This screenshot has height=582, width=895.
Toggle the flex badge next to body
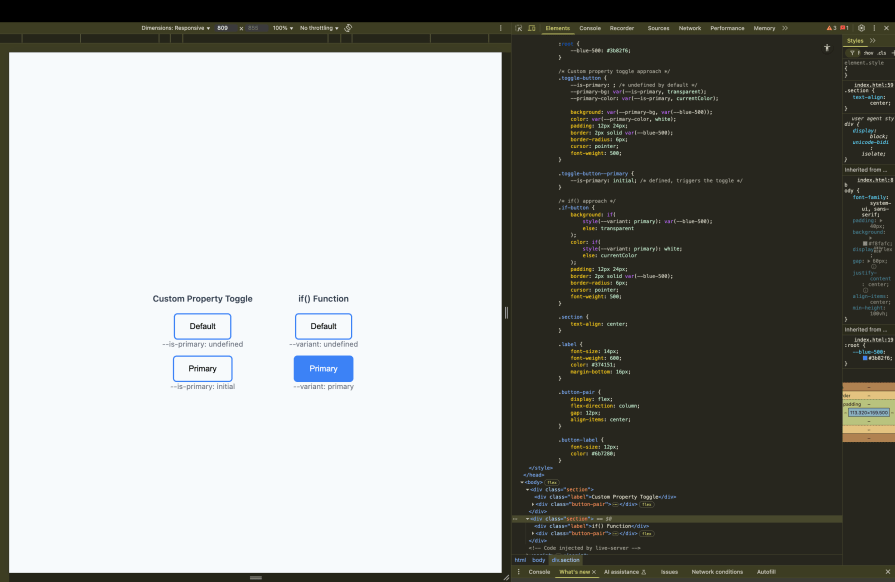[x=551, y=483]
